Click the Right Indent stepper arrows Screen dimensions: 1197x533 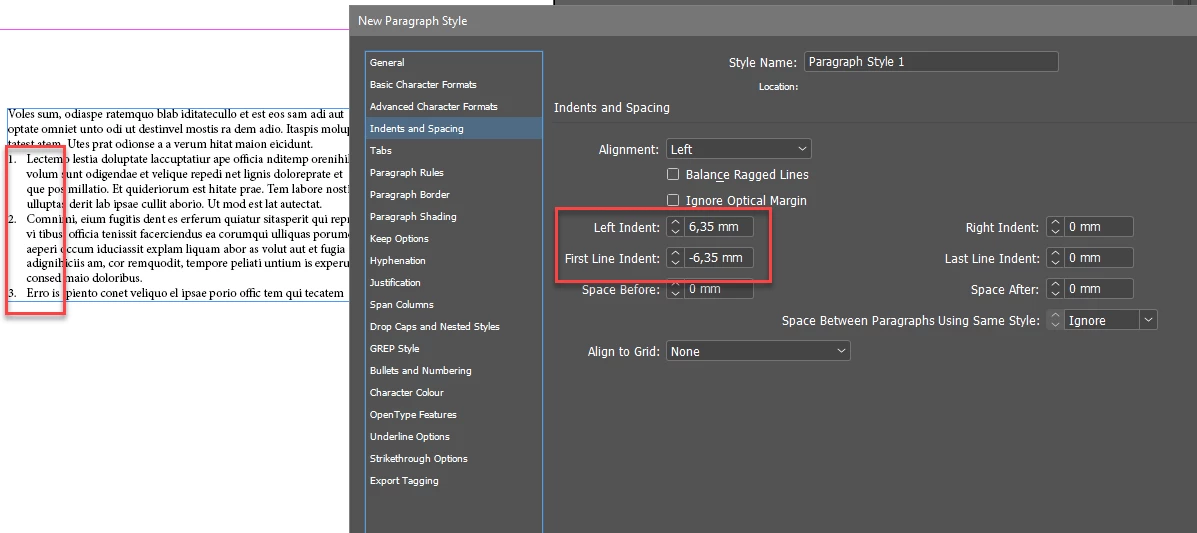[x=1054, y=227]
